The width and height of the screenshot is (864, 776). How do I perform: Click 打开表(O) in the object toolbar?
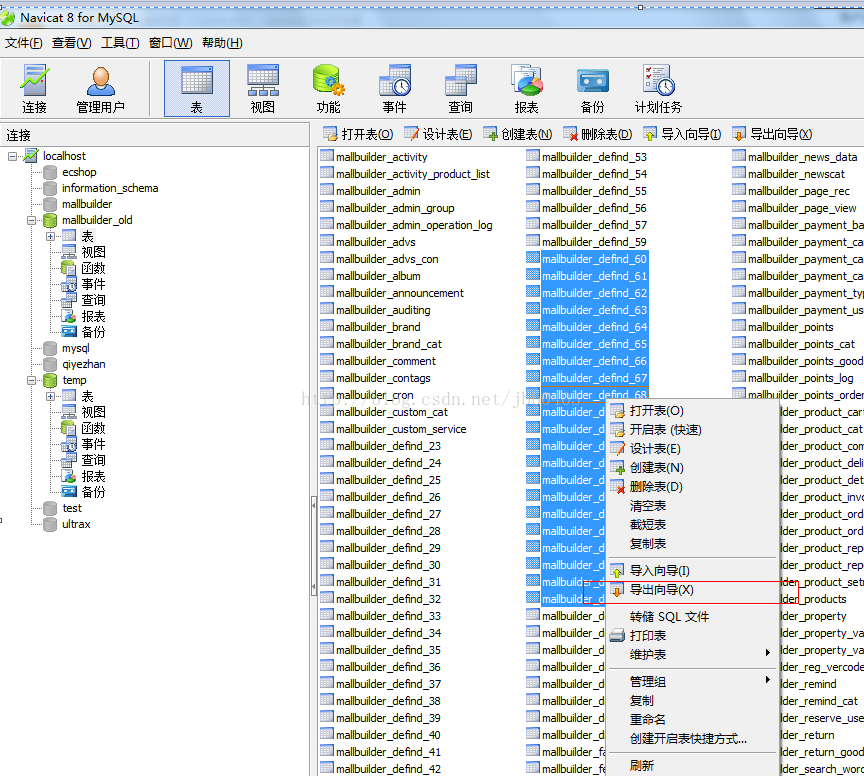pos(358,134)
